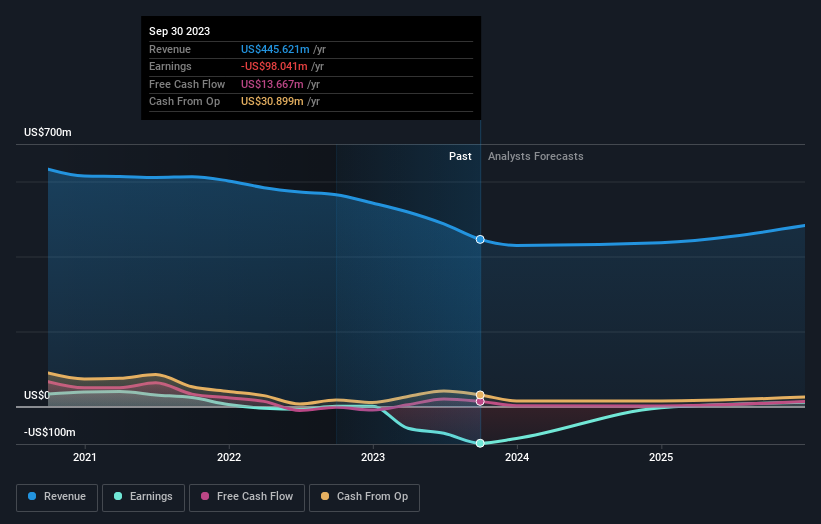Viewport: 821px width, 524px height.
Task: Click the US$30.899m cash from op value
Action: pyautogui.click(x=272, y=102)
